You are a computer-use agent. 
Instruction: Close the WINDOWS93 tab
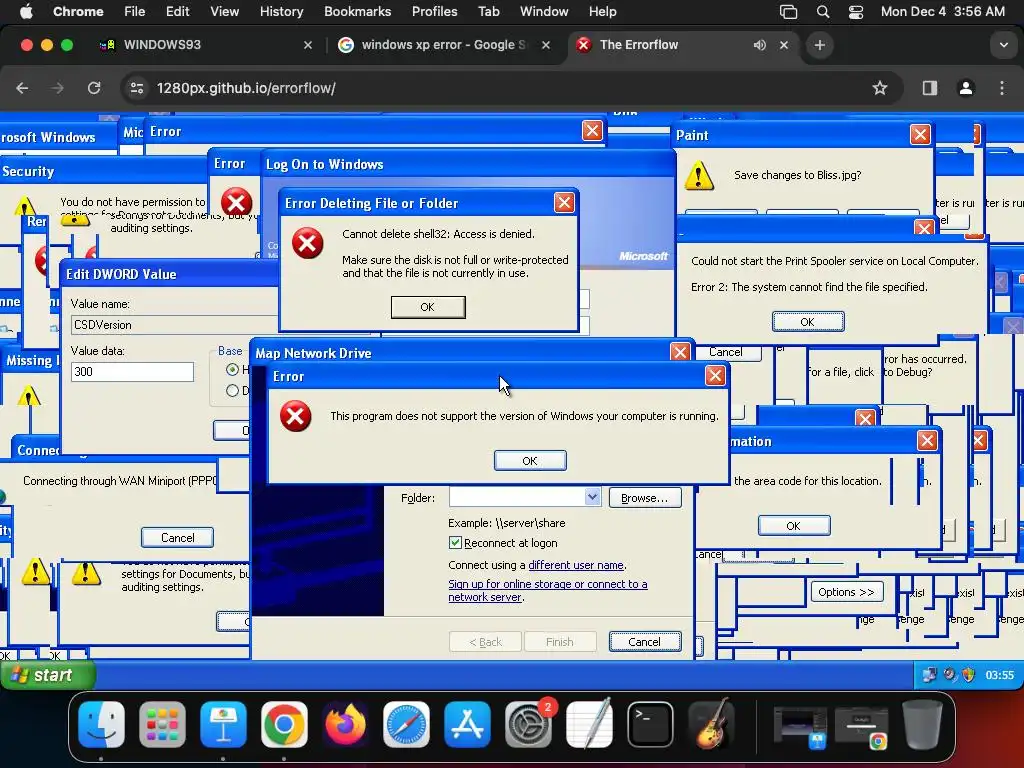[x=308, y=45]
